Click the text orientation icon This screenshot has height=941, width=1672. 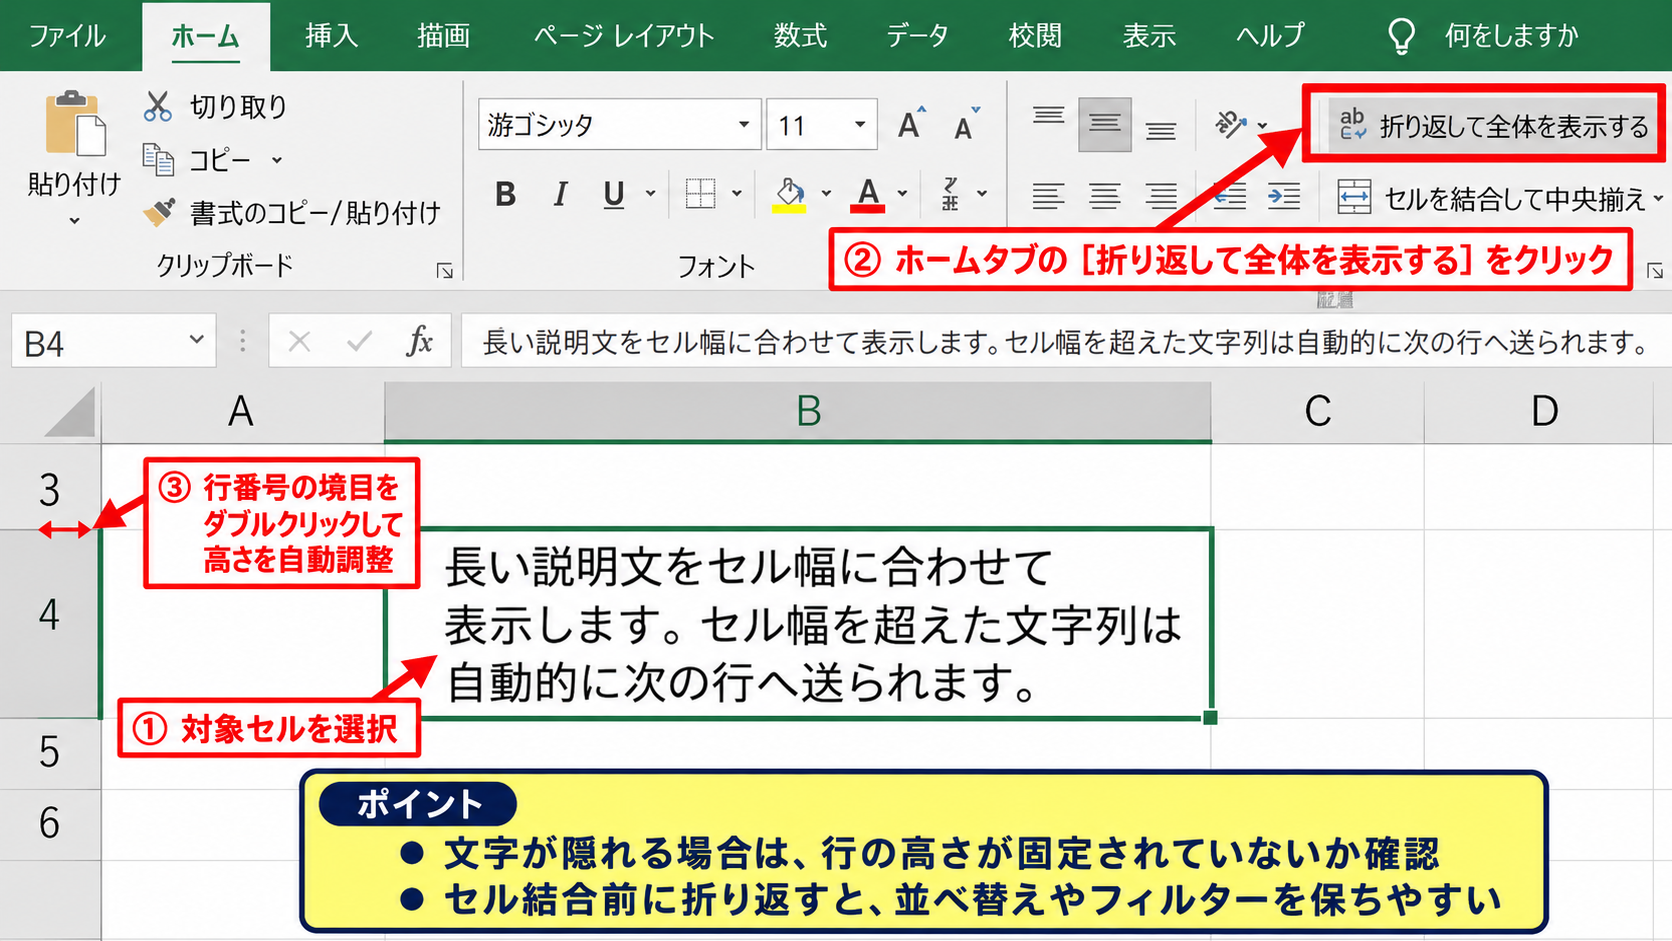click(x=1231, y=124)
